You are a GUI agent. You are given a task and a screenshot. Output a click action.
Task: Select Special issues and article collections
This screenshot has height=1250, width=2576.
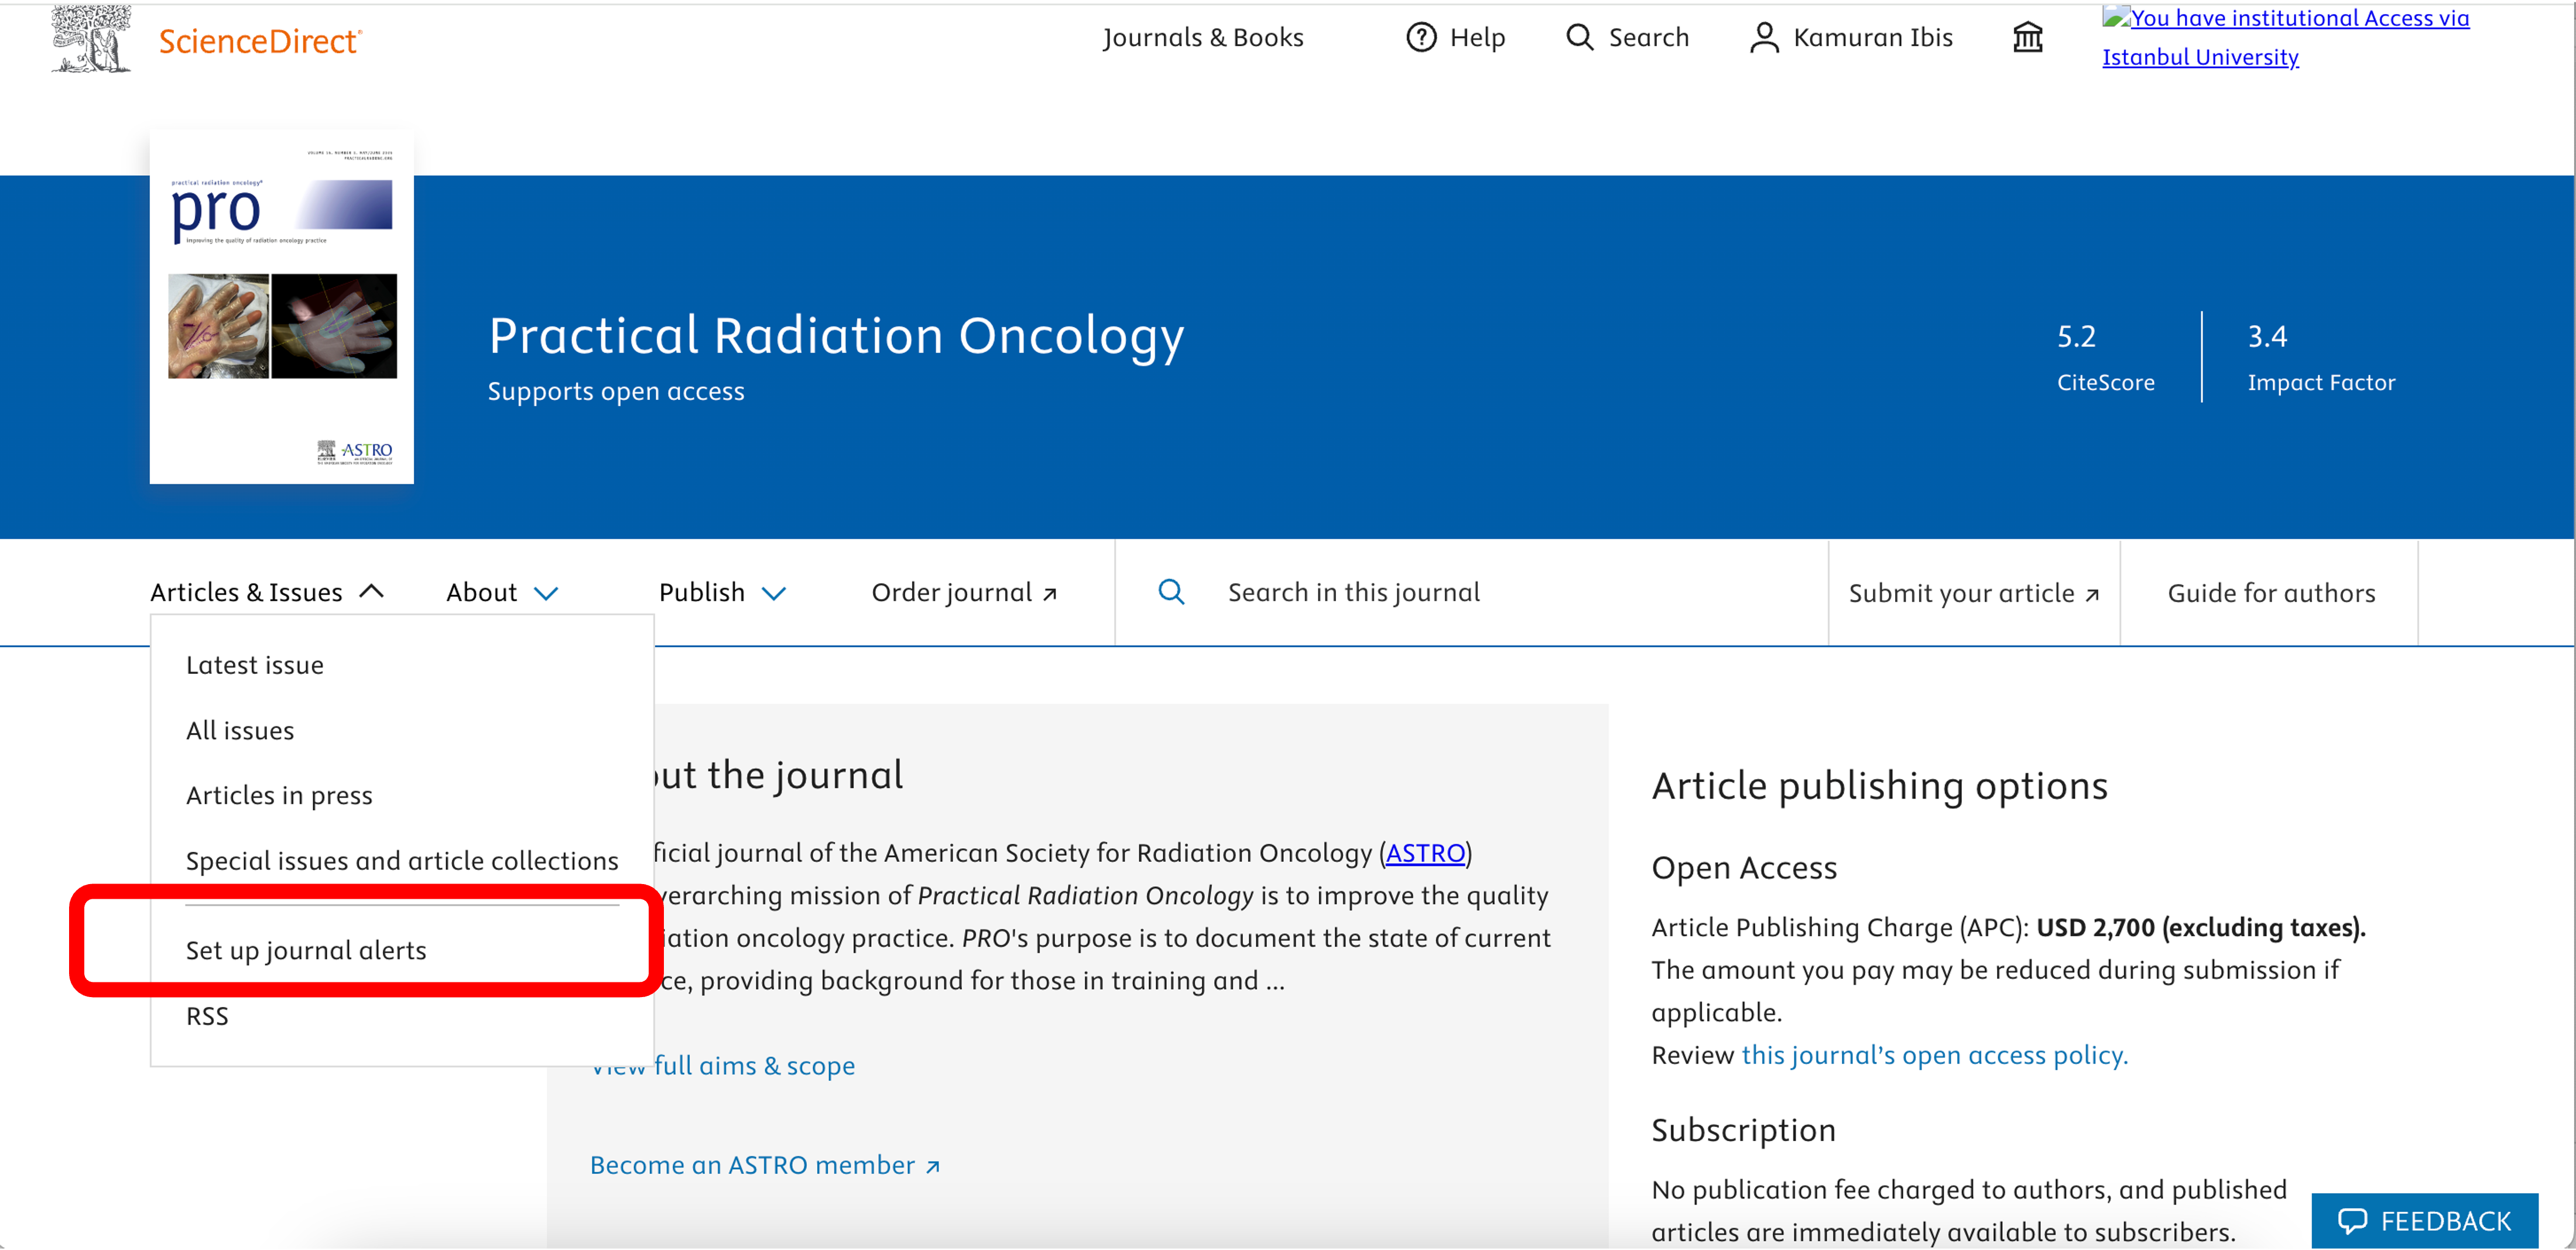402,860
